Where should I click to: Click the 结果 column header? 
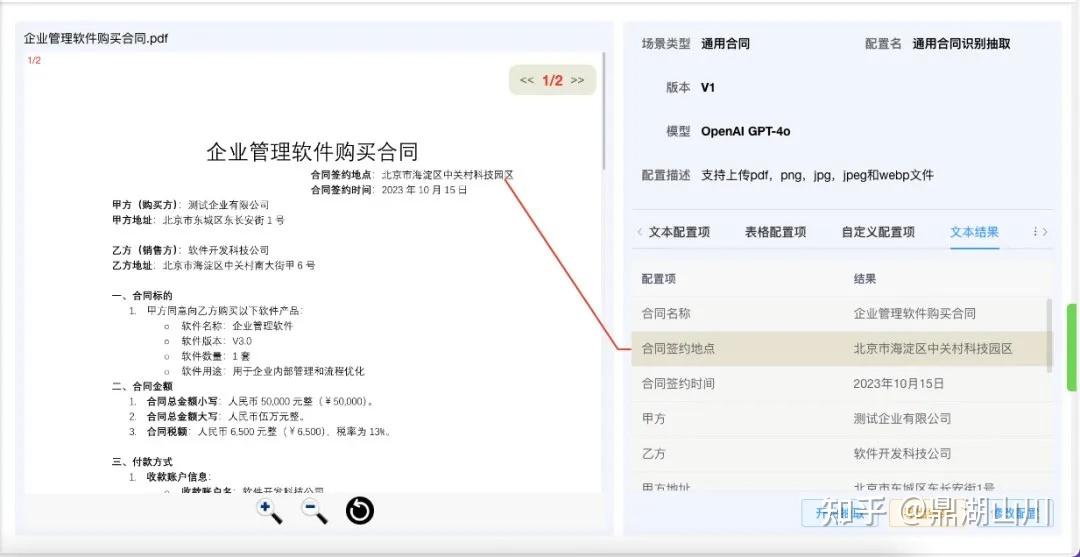pos(865,279)
